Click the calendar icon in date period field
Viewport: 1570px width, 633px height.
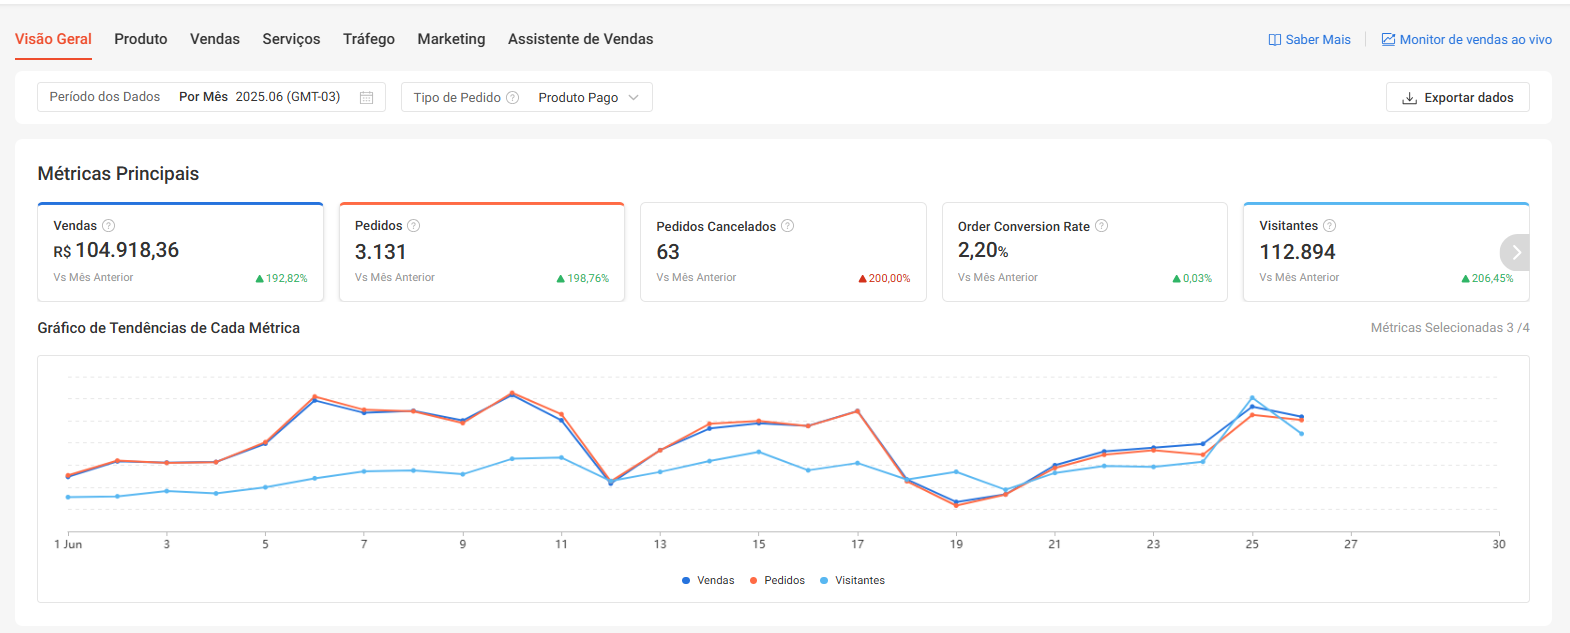(366, 98)
